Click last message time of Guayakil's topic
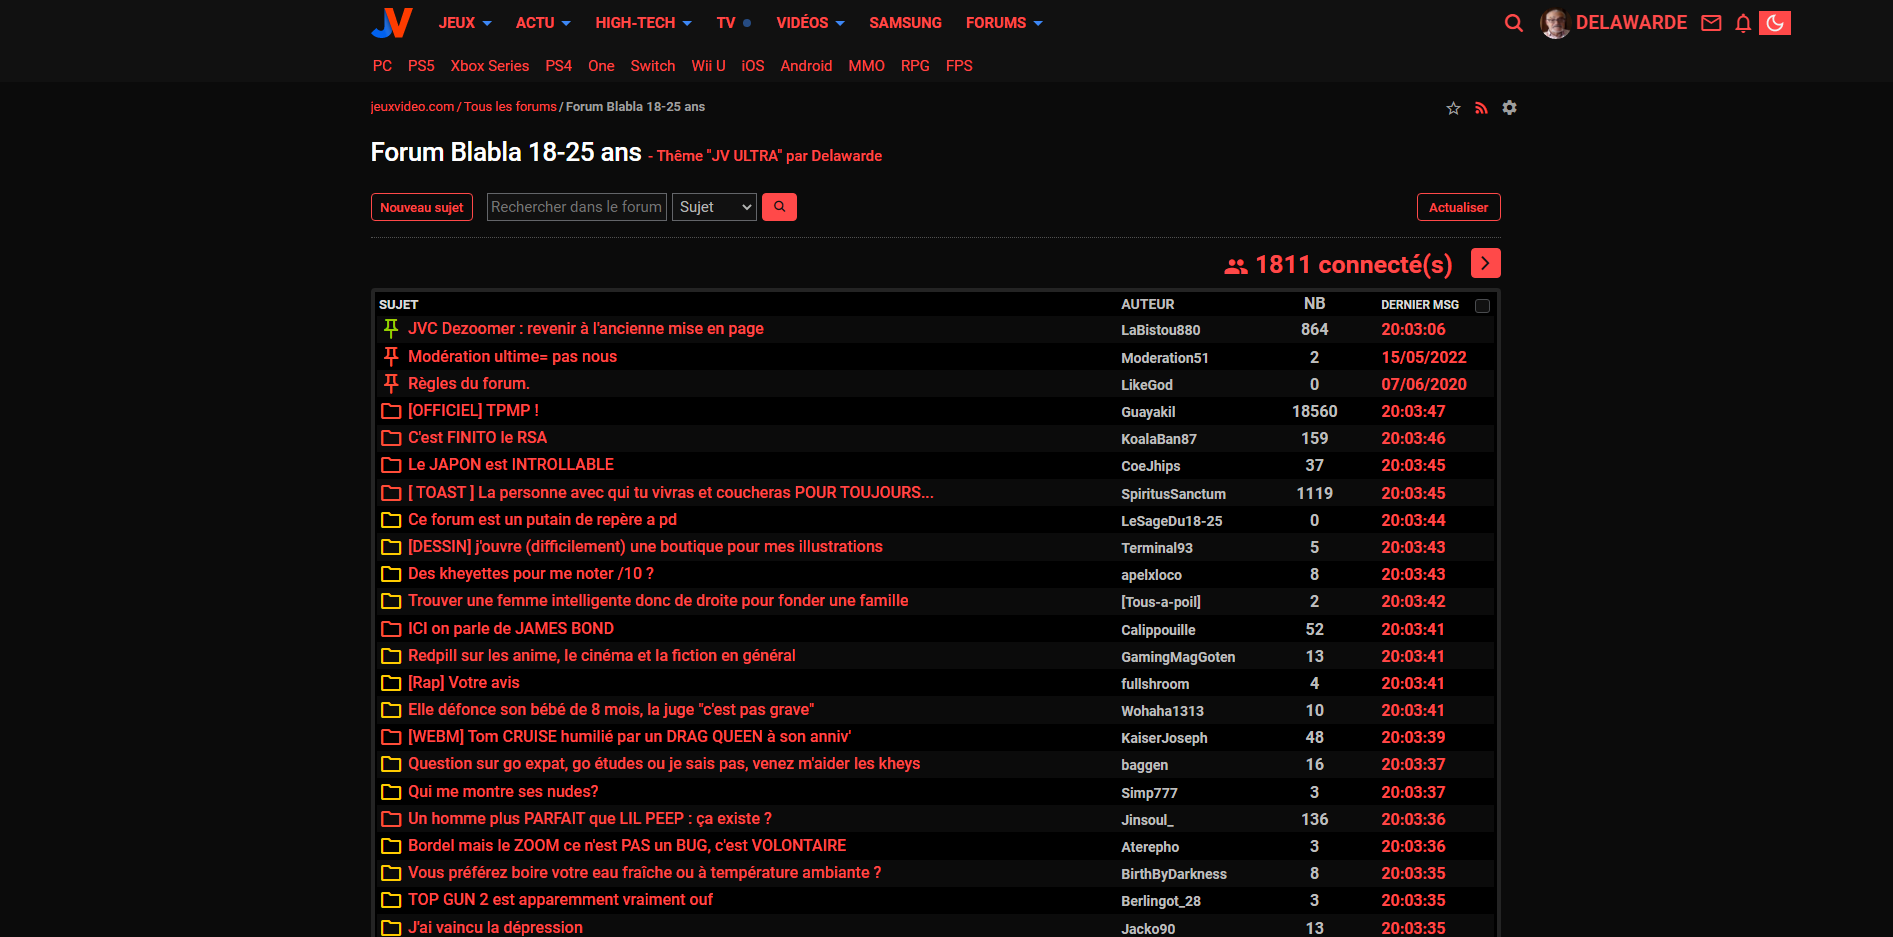The width and height of the screenshot is (1893, 937). pos(1413,411)
